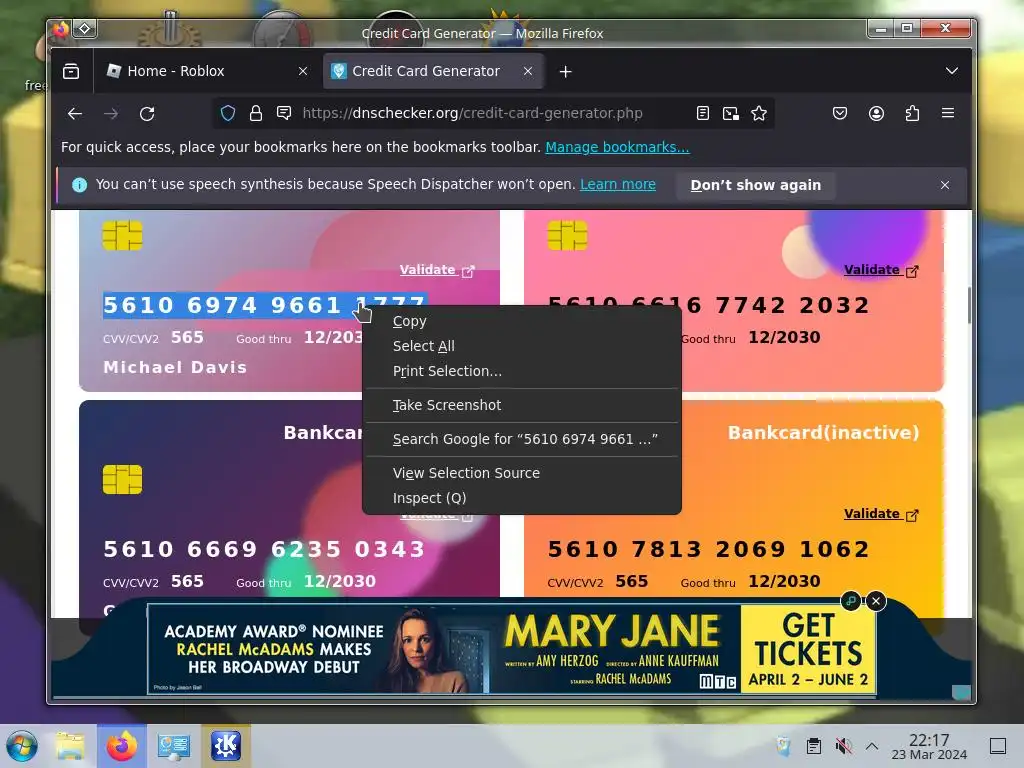1024x768 pixels.
Task: Close the Credit Card Generator tab
Action: pyautogui.click(x=528, y=71)
